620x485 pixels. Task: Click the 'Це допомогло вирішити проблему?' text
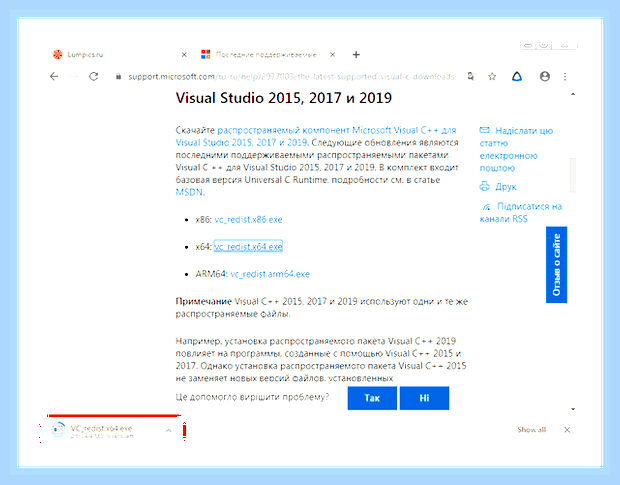(252, 397)
